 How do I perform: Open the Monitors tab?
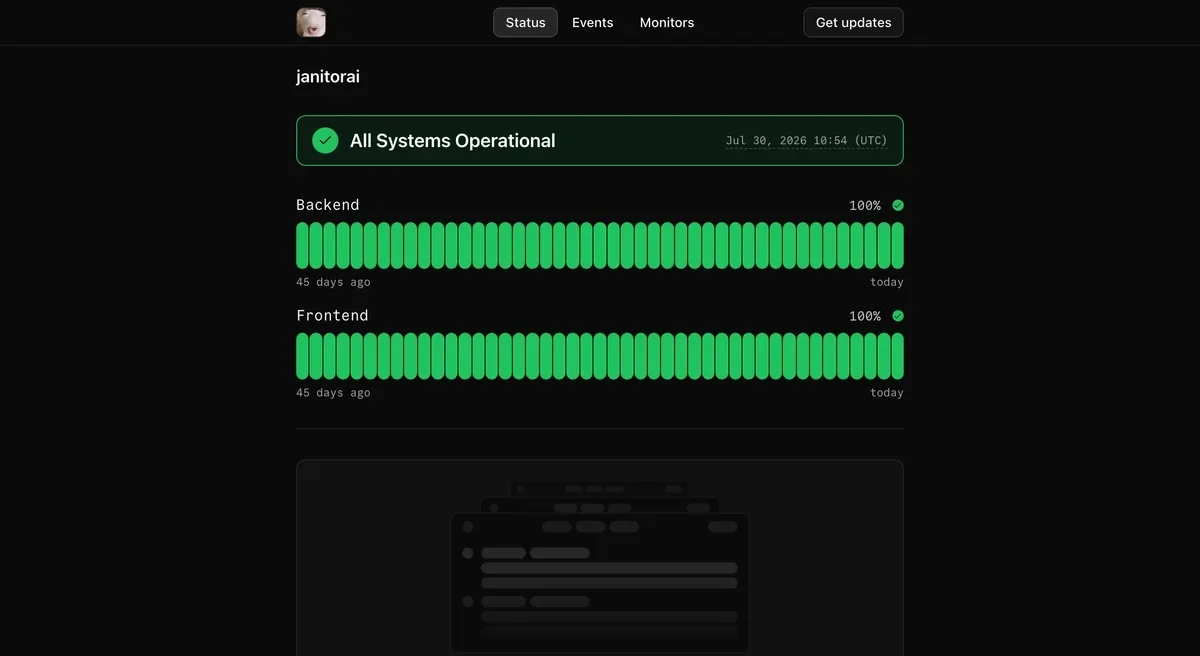point(667,22)
